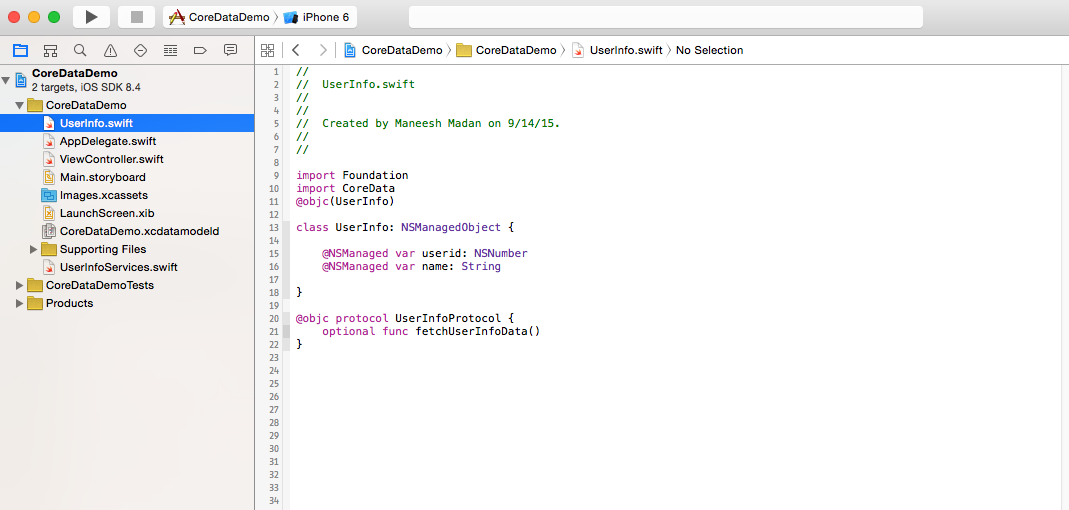Click the macOS zoom window button
Image resolution: width=1069 pixels, height=510 pixels.
(x=54, y=17)
